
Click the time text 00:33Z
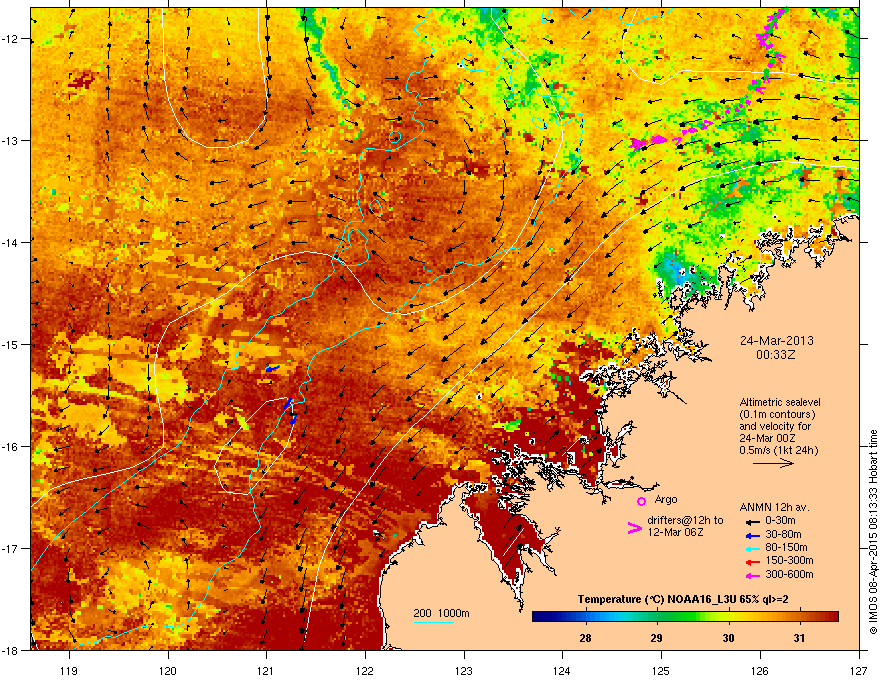(x=776, y=355)
